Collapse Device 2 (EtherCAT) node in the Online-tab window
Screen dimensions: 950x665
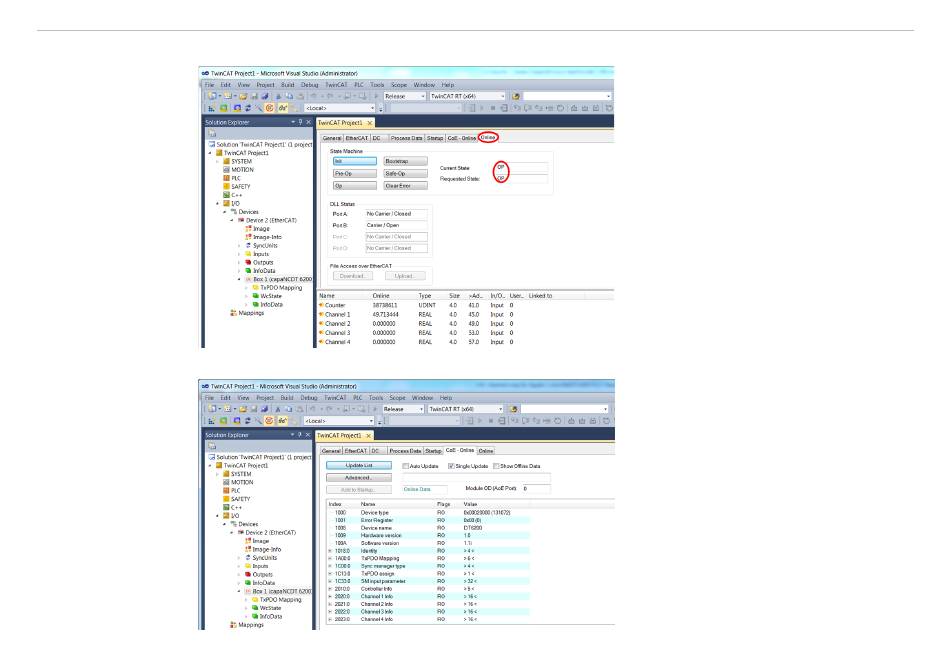click(x=232, y=220)
